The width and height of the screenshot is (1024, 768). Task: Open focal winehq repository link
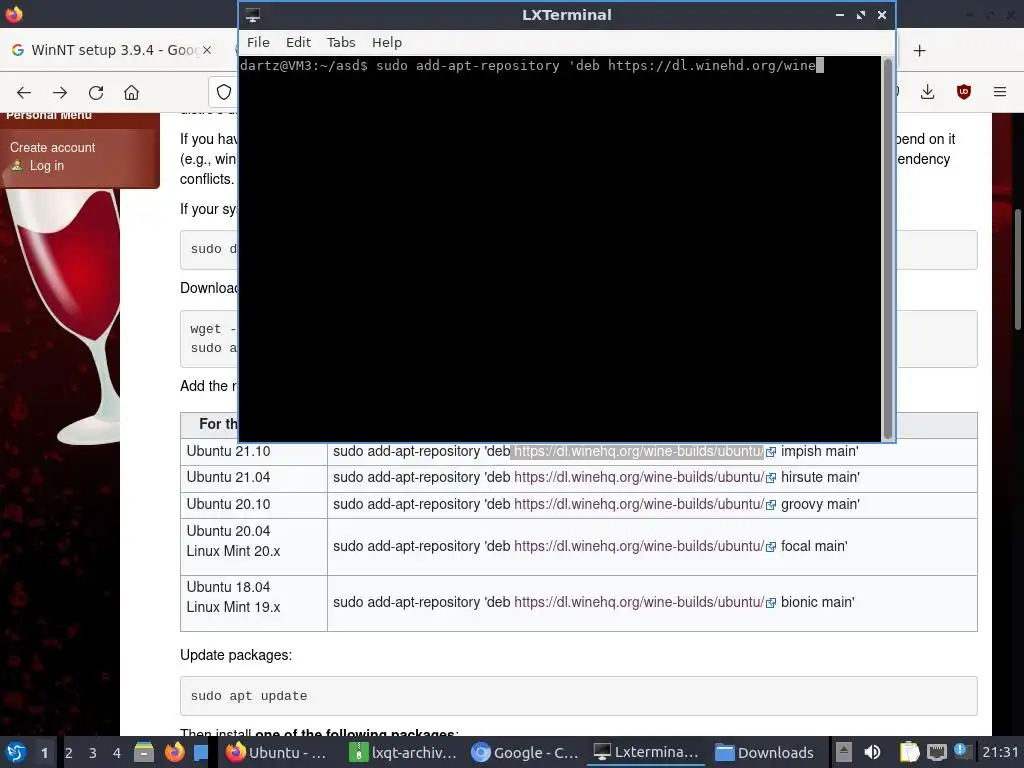[639, 546]
